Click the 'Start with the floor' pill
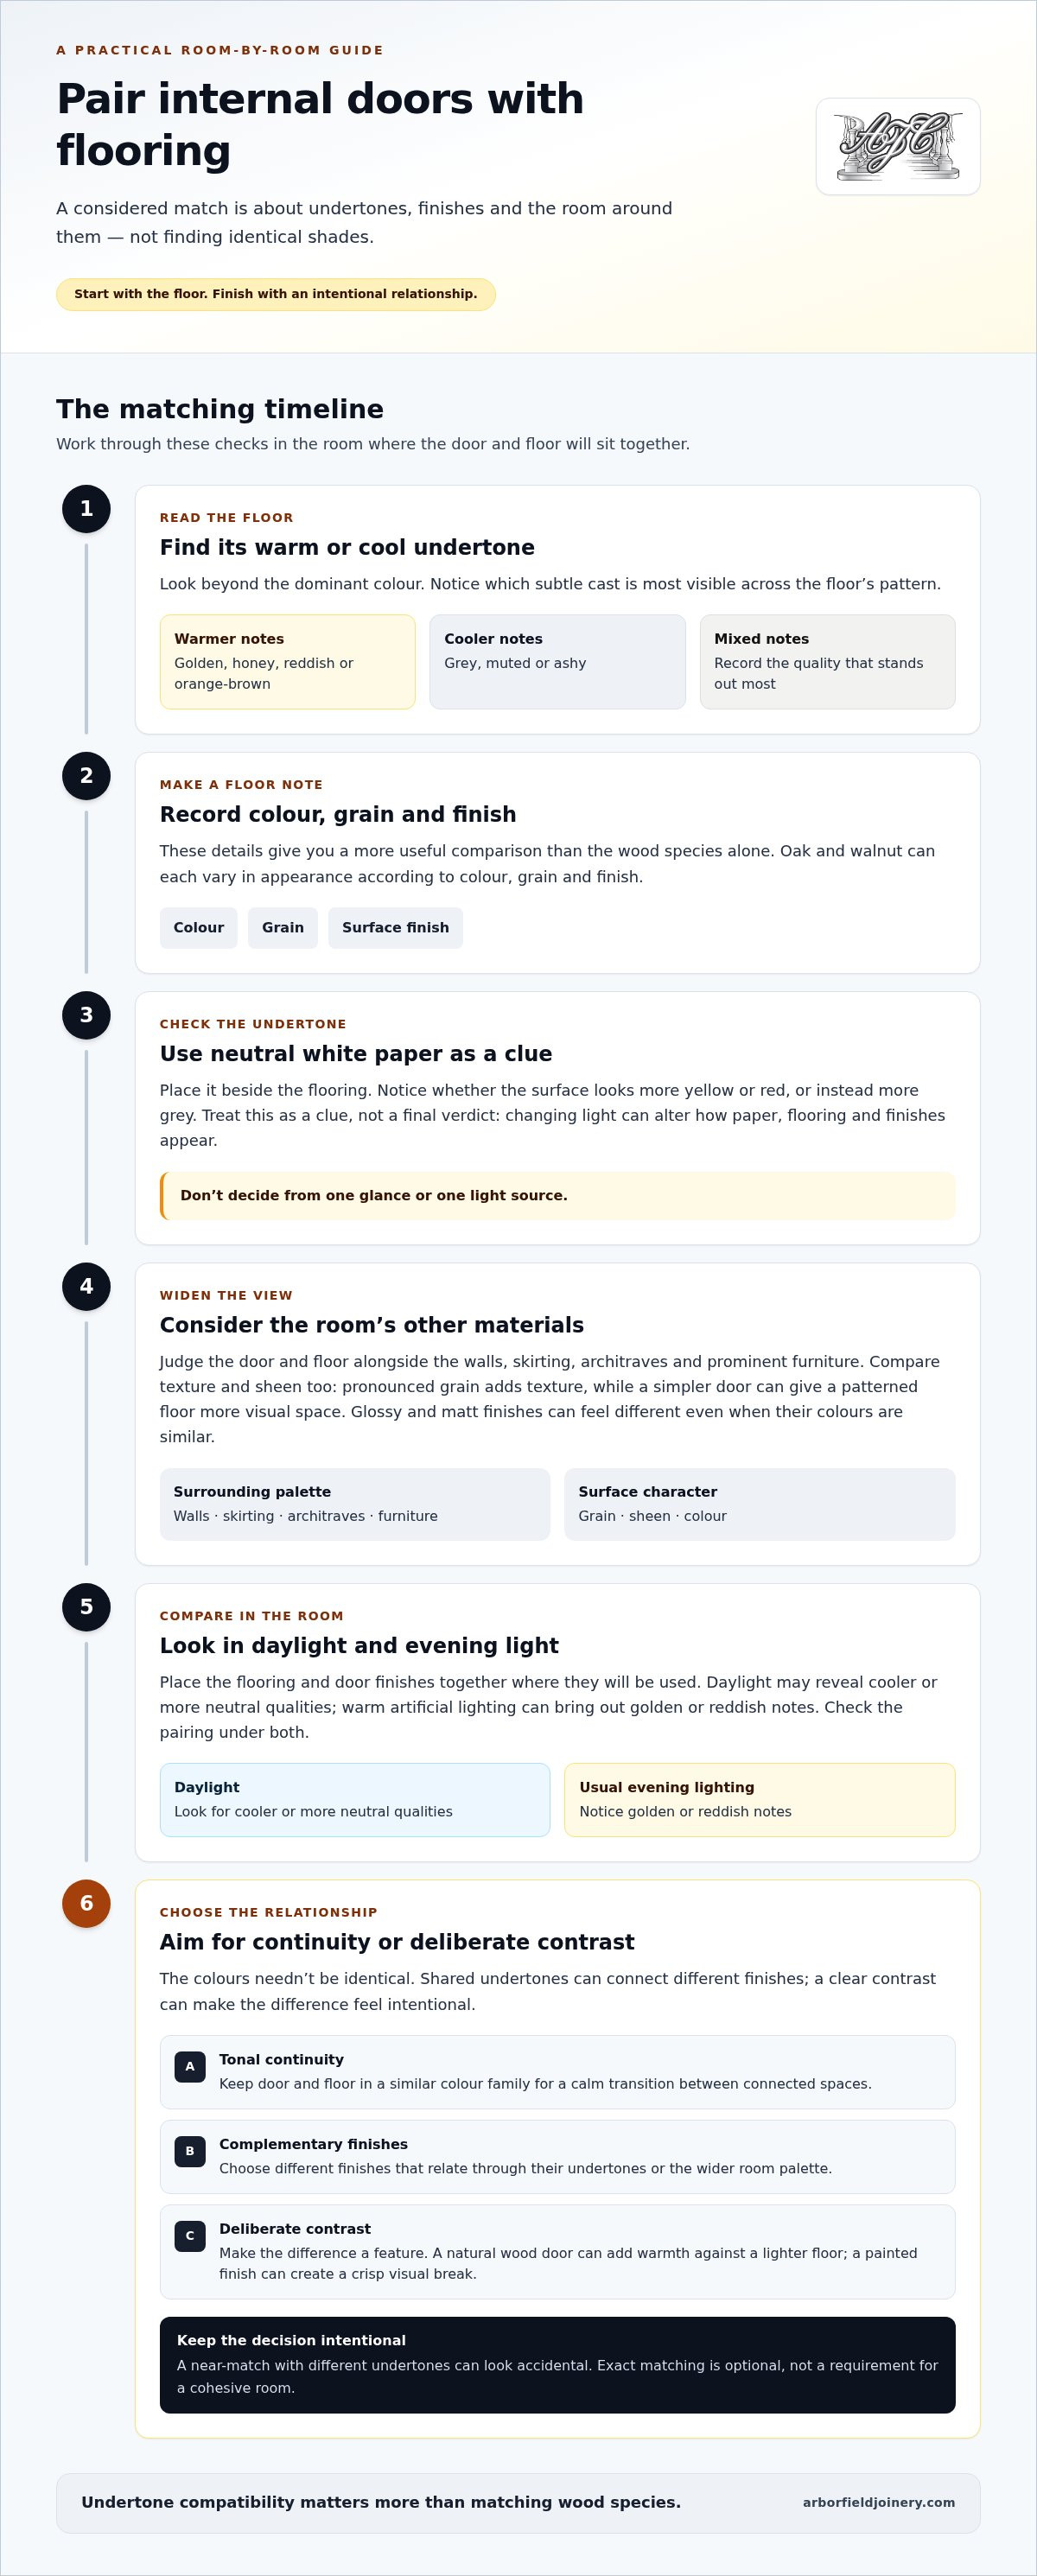 point(276,294)
